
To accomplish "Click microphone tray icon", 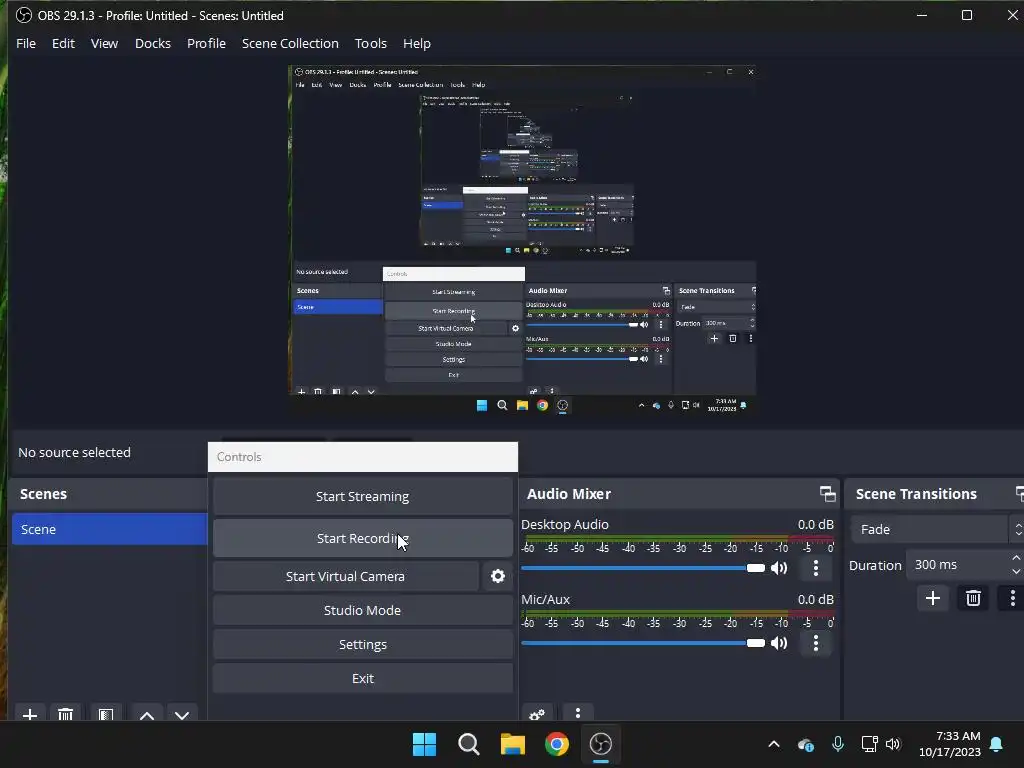I will (x=838, y=744).
